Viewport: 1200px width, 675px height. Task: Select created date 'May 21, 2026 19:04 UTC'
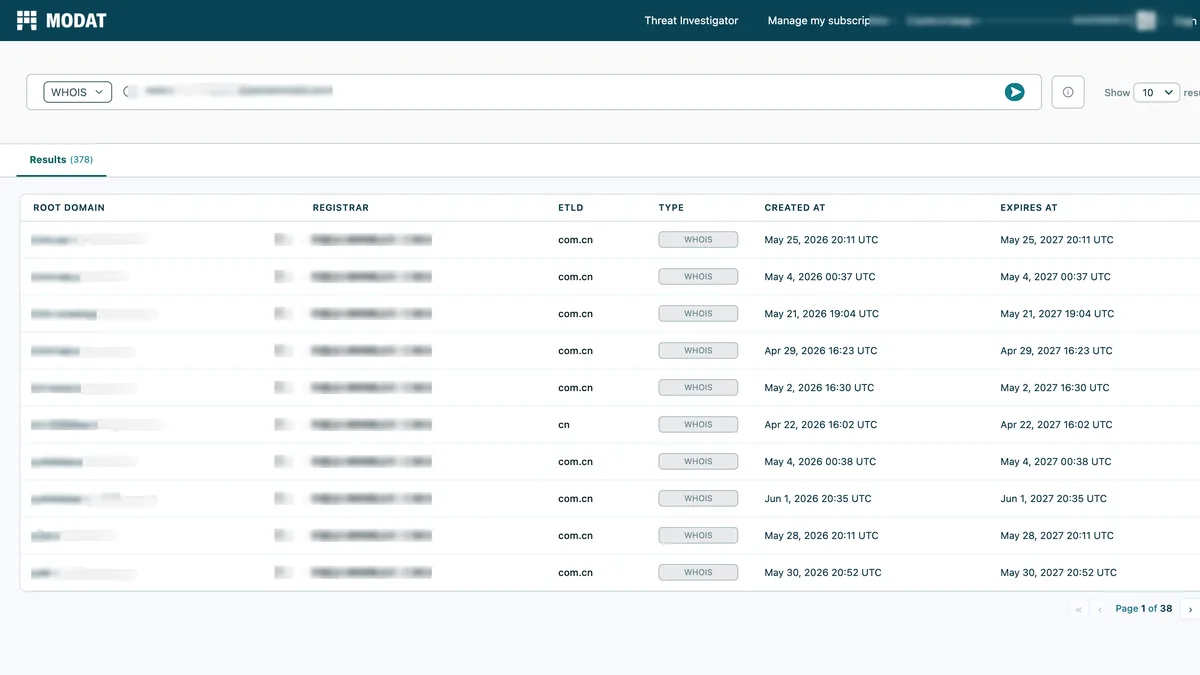point(821,314)
